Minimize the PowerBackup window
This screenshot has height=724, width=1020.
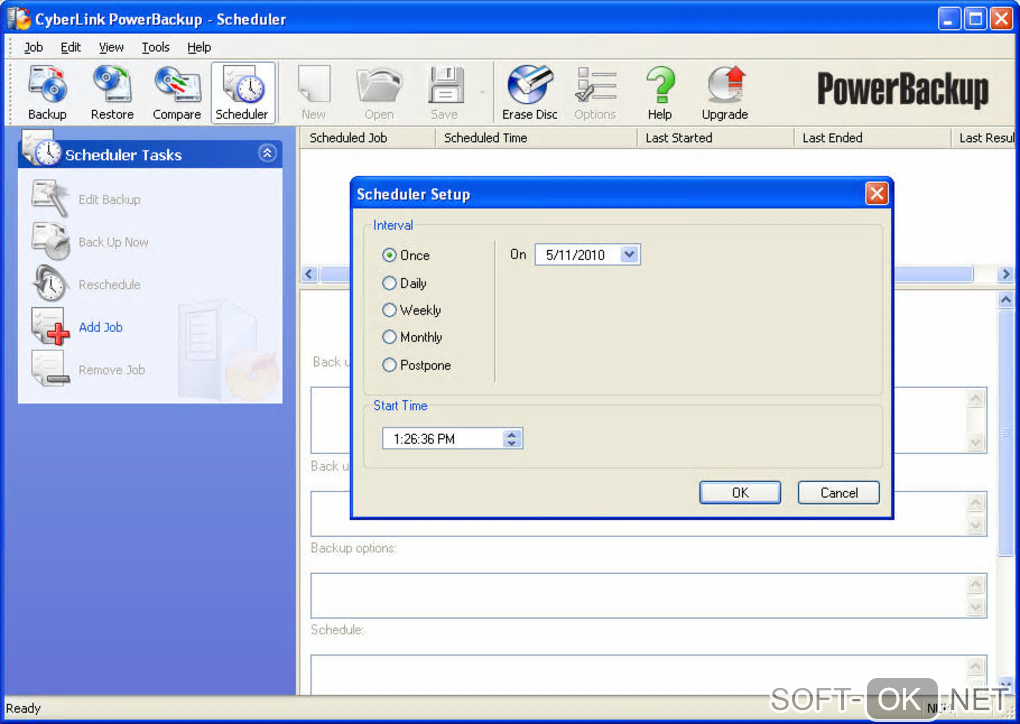(x=949, y=18)
